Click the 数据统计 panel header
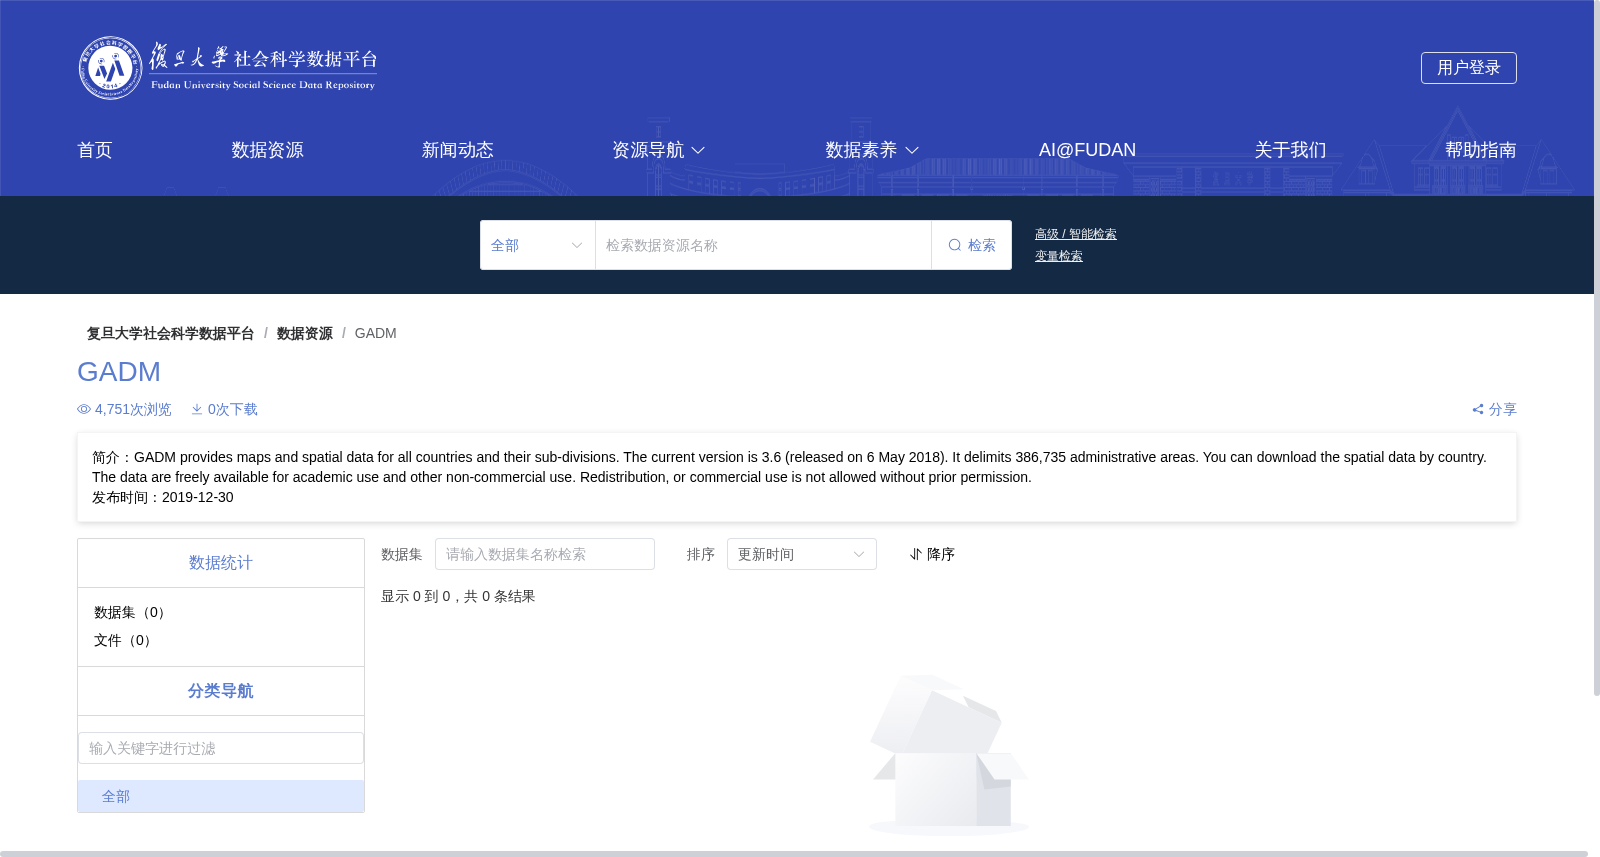Viewport: 1600px width, 857px height. (221, 563)
